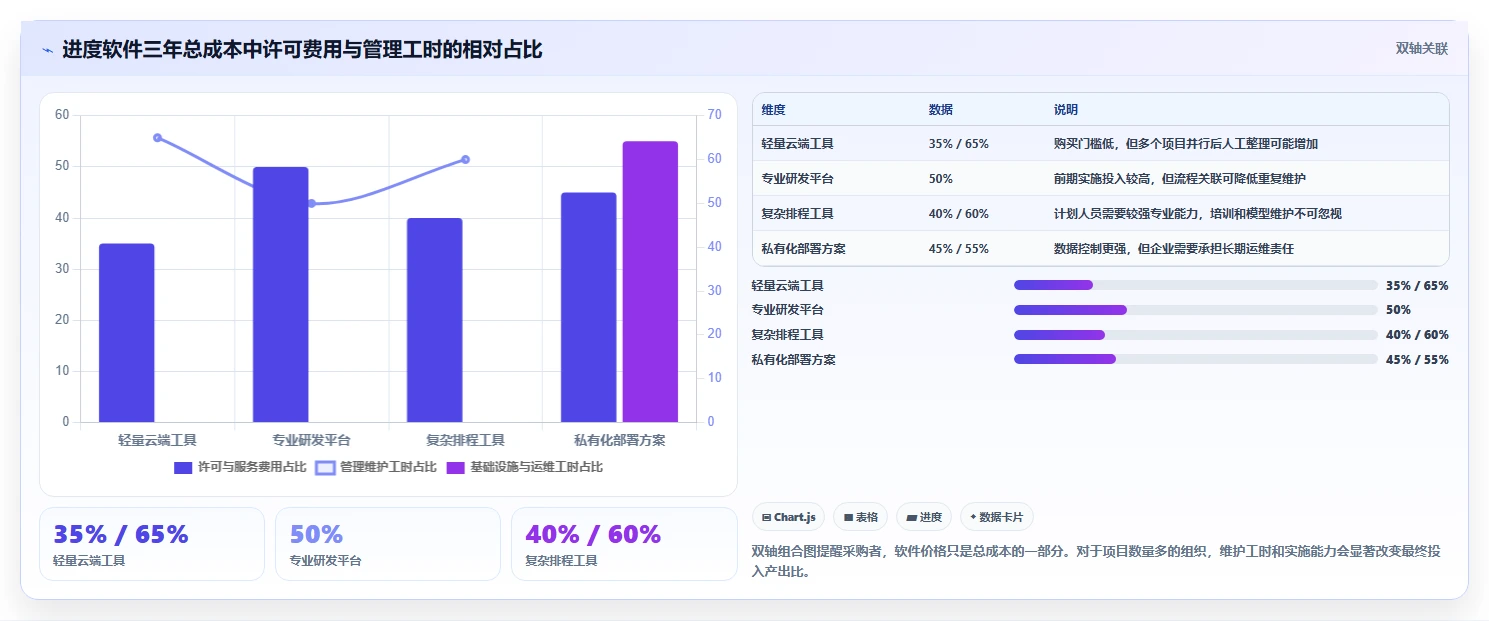Toggle the 基础设施与运维工时占比 legend entry

pyautogui.click(x=524, y=467)
